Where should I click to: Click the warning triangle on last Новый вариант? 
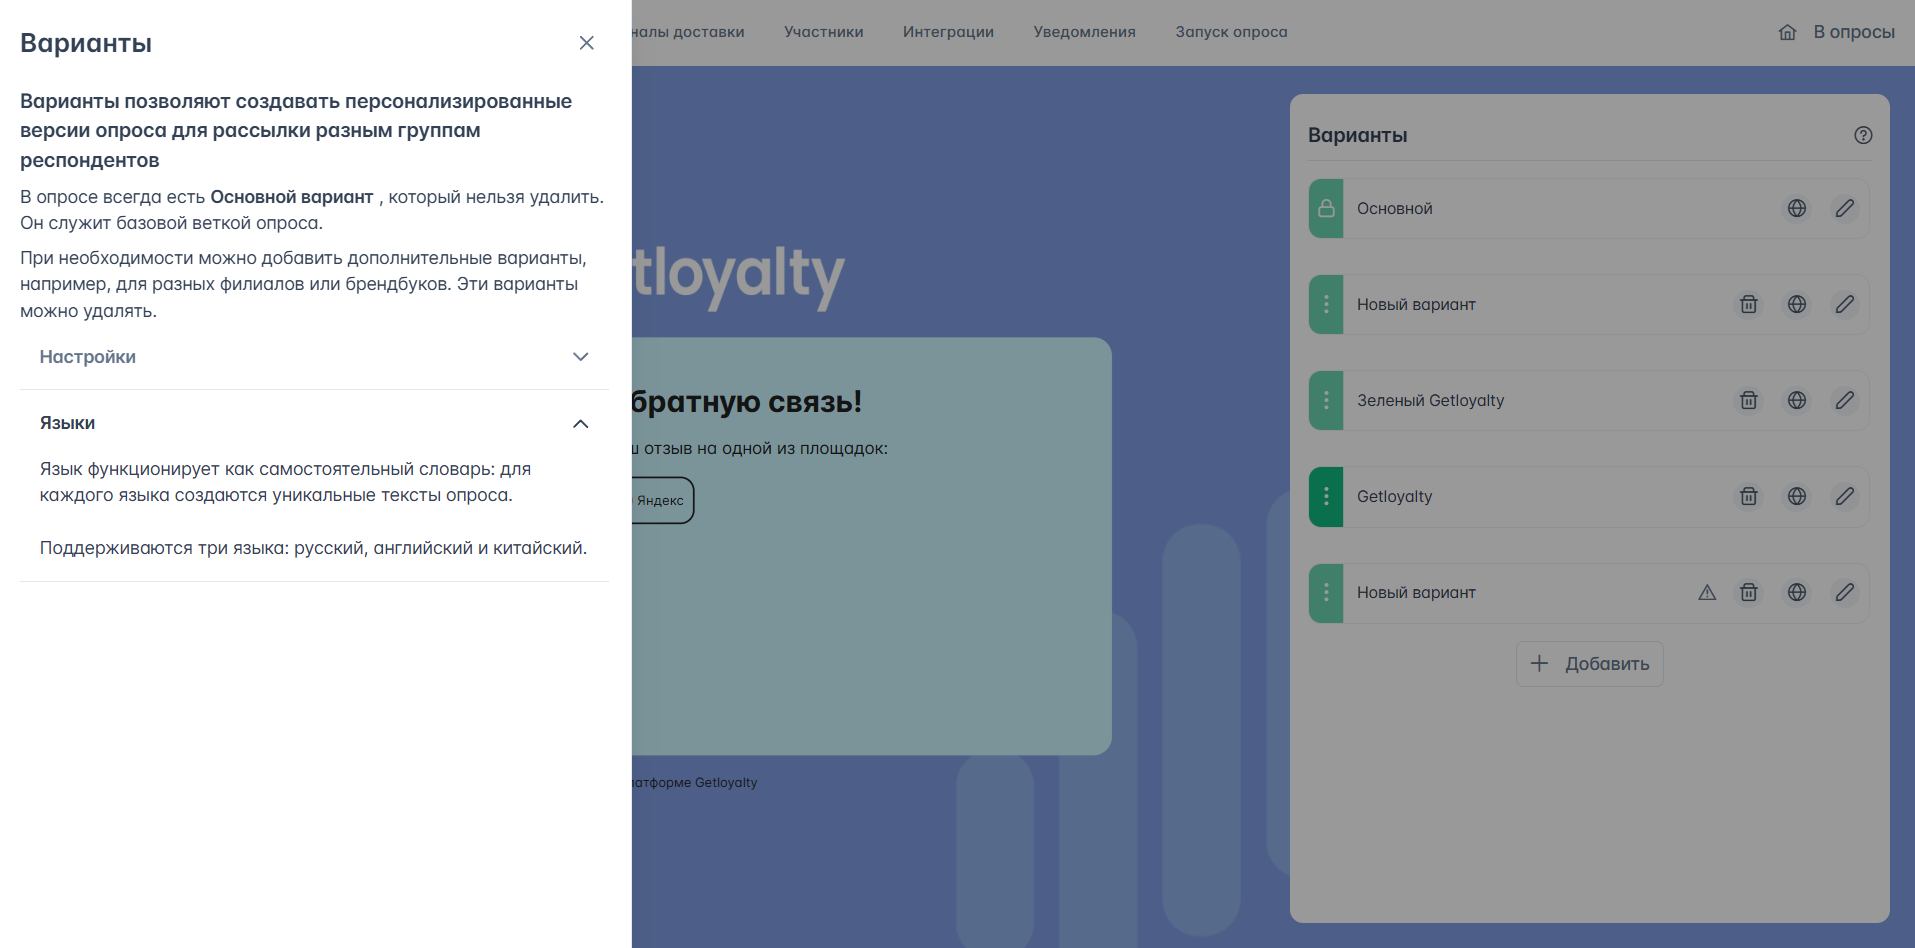click(x=1707, y=592)
